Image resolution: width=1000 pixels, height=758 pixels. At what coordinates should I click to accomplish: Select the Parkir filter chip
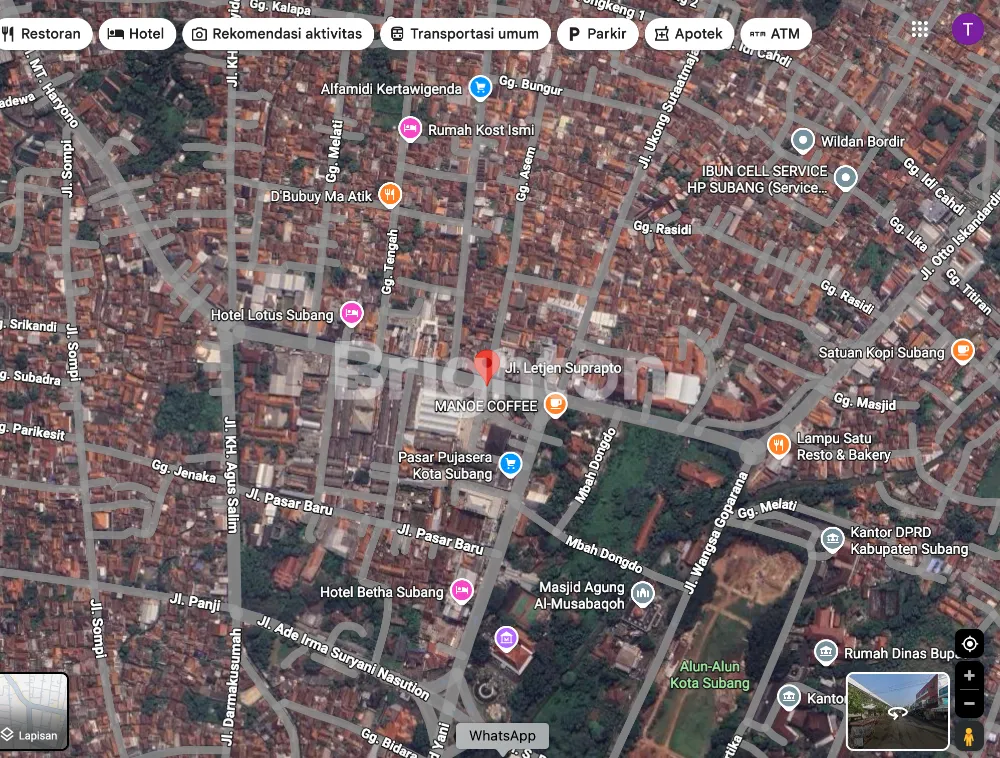click(597, 34)
